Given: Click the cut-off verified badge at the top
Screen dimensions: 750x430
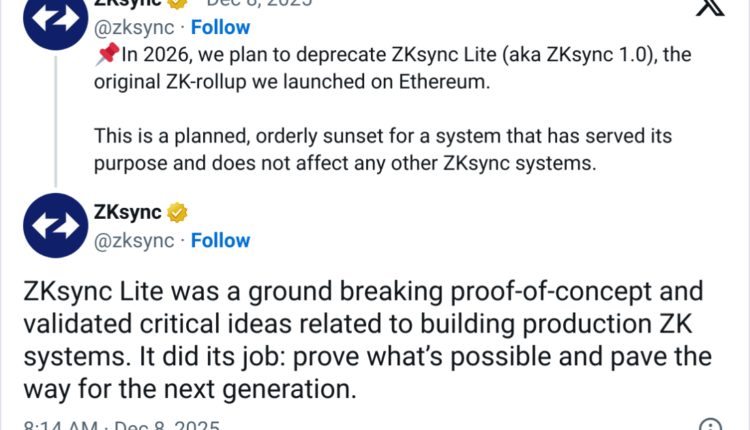Looking at the screenshot, I should coord(168,4).
